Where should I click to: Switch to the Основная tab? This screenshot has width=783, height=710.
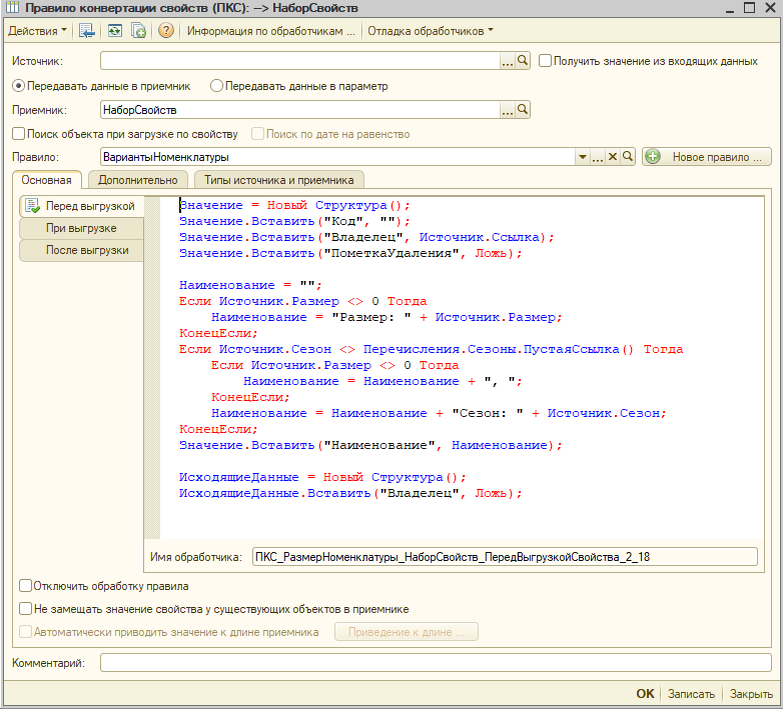click(x=46, y=180)
